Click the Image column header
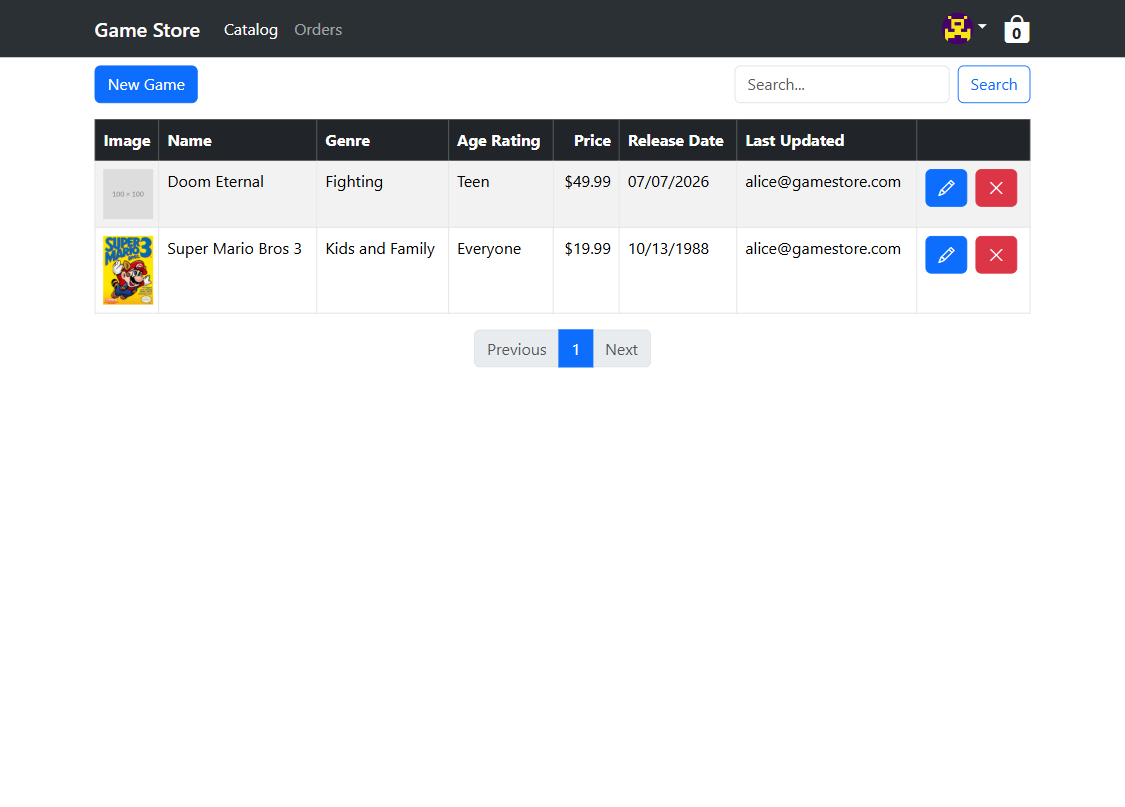1125x807 pixels. (x=126, y=141)
